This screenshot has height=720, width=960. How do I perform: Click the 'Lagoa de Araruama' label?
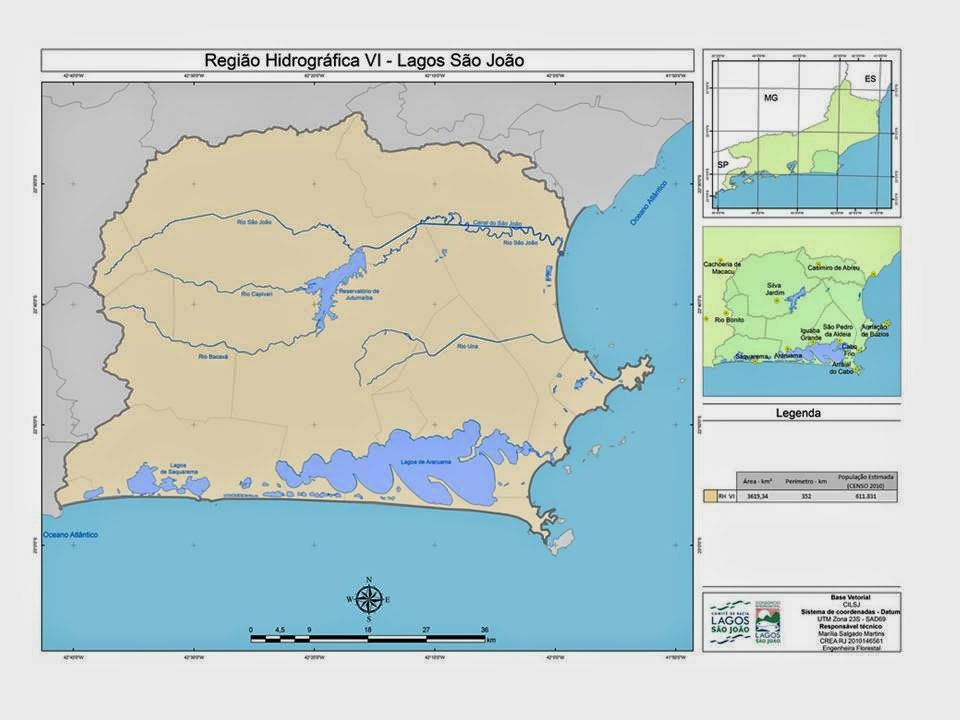point(425,462)
